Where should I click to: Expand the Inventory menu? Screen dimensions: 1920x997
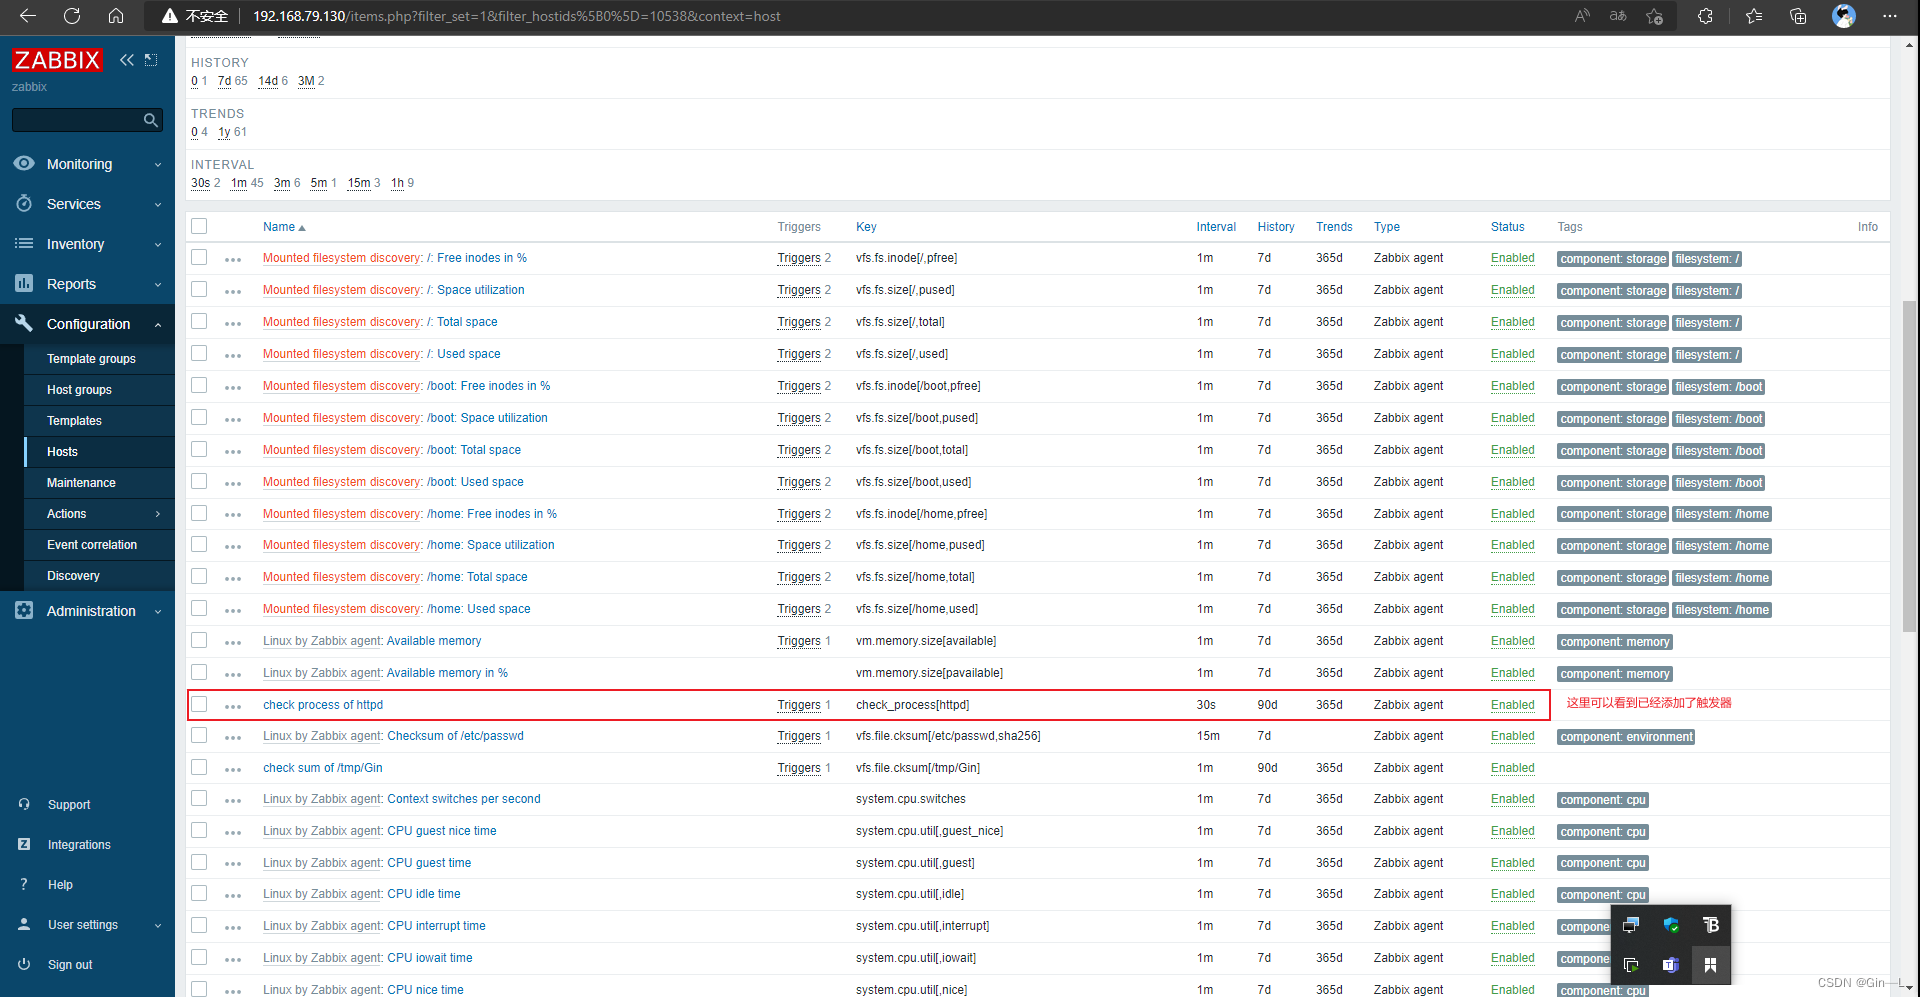pos(158,245)
